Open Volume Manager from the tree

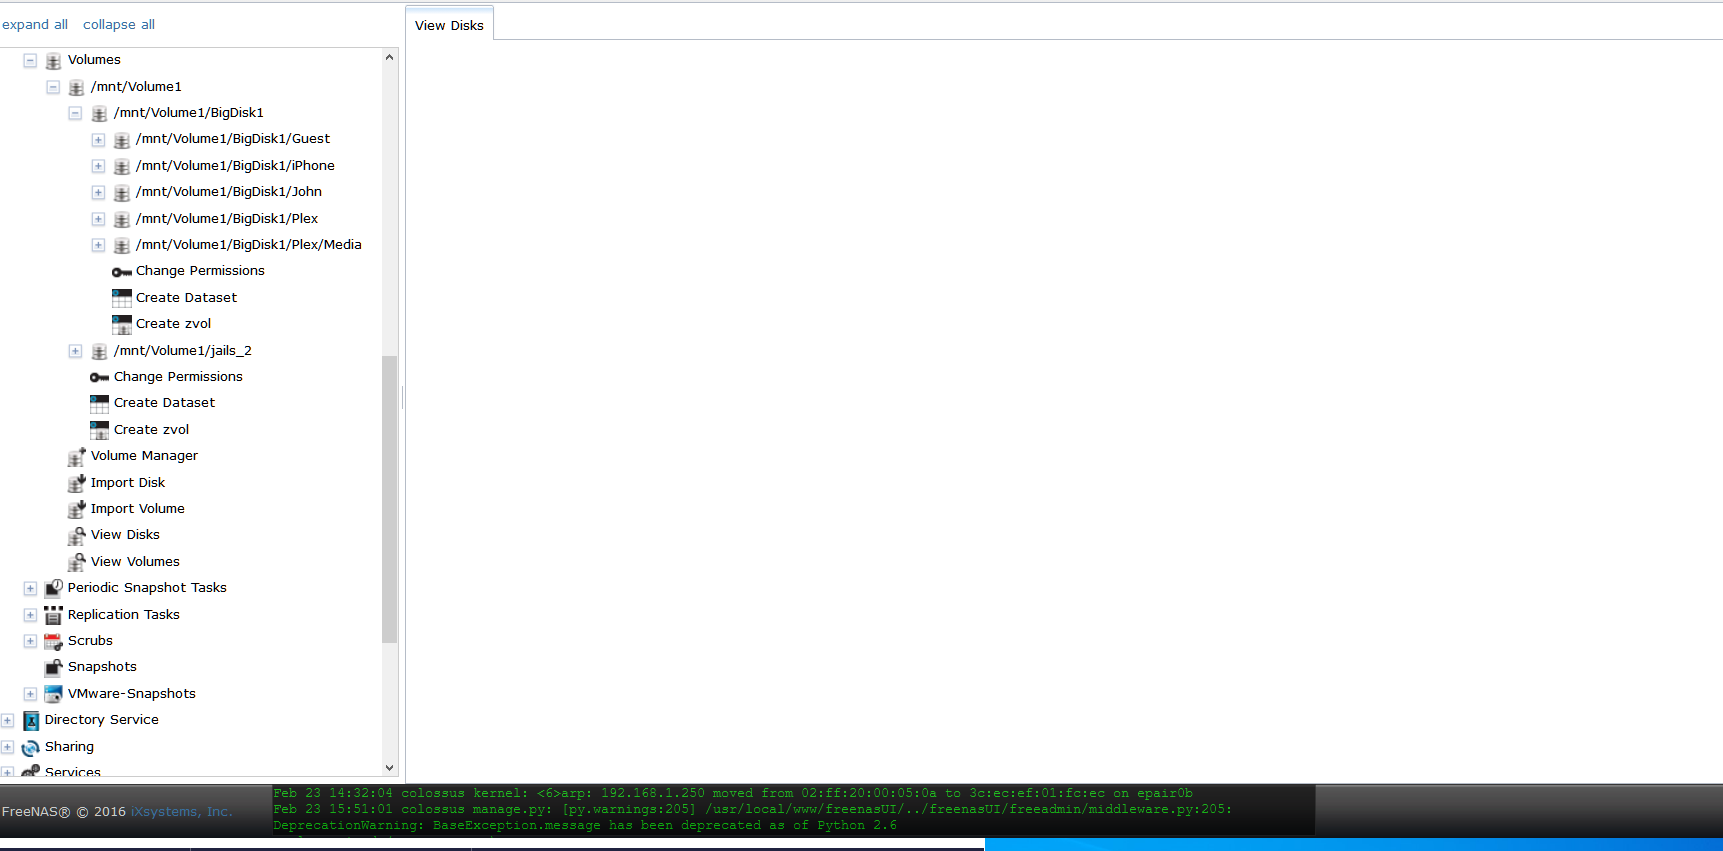pos(144,456)
